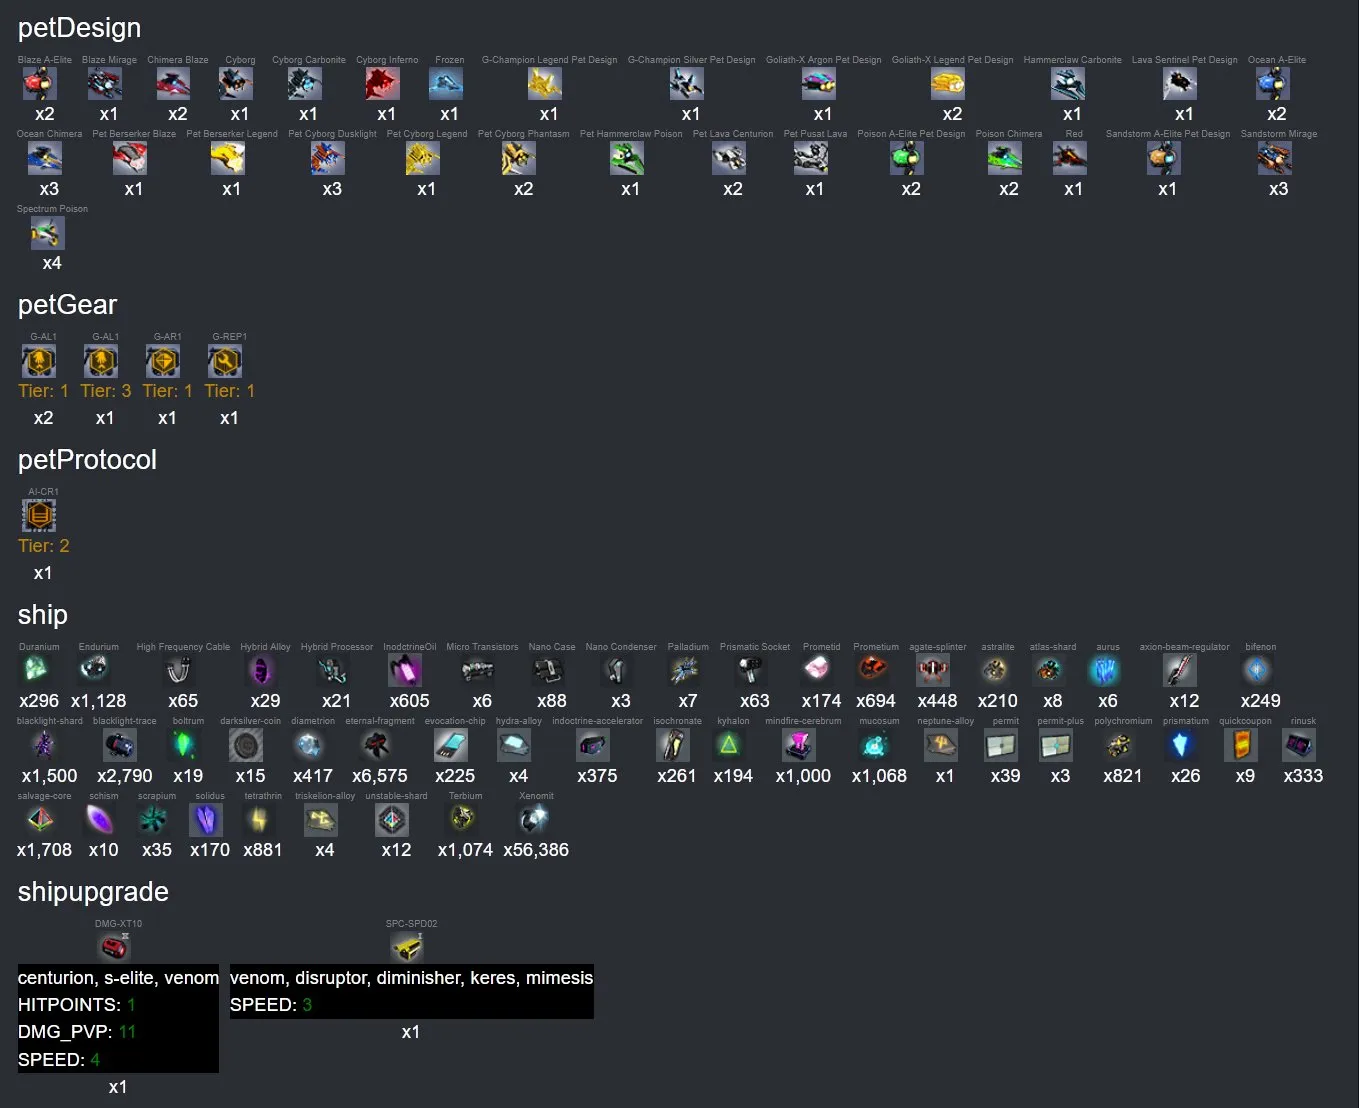This screenshot has width=1359, height=1108.
Task: Click the x56,386 Xenomit quantity
Action: pos(536,850)
